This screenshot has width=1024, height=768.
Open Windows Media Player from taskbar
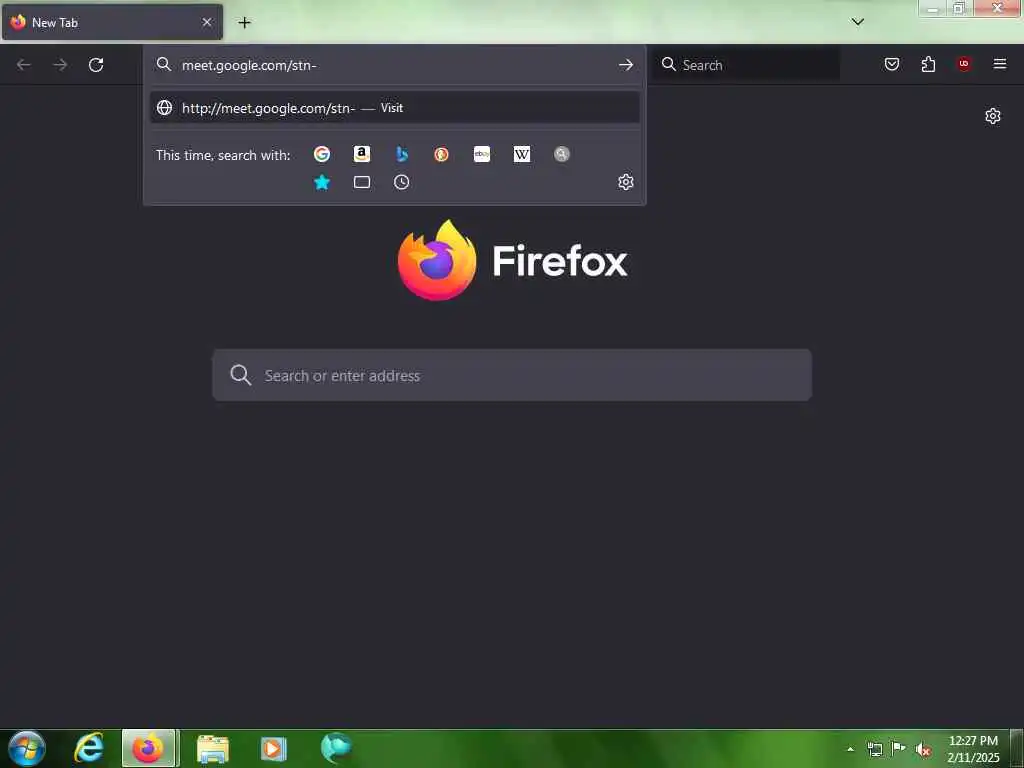coord(274,749)
